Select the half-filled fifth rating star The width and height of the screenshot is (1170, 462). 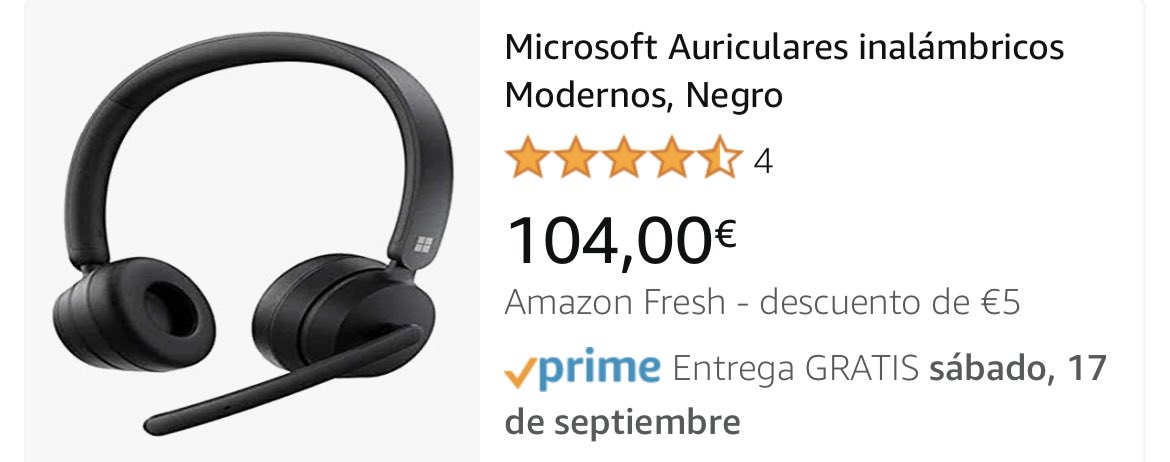coord(719,157)
